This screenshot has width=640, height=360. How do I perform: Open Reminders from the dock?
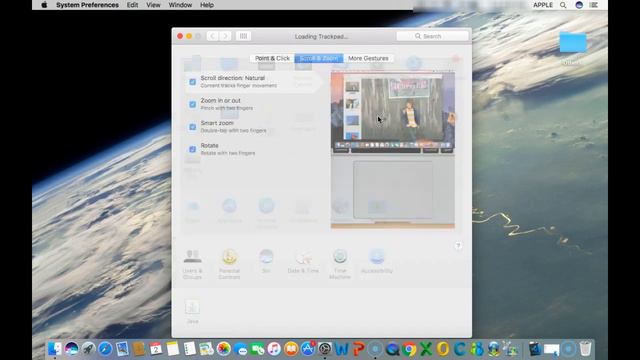click(189, 349)
